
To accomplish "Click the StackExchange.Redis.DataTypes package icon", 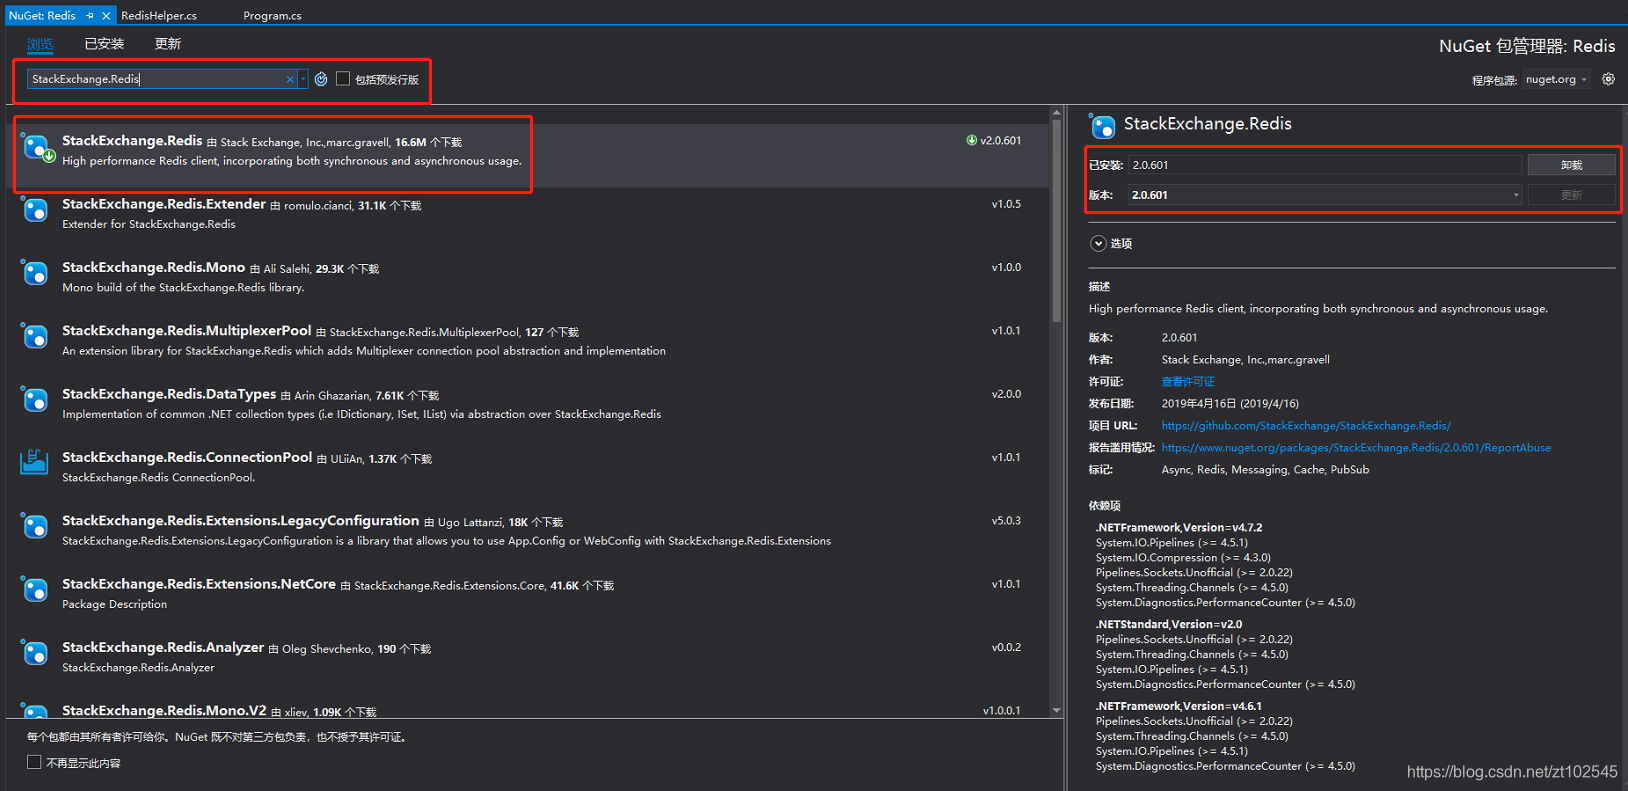I will pos(35,400).
